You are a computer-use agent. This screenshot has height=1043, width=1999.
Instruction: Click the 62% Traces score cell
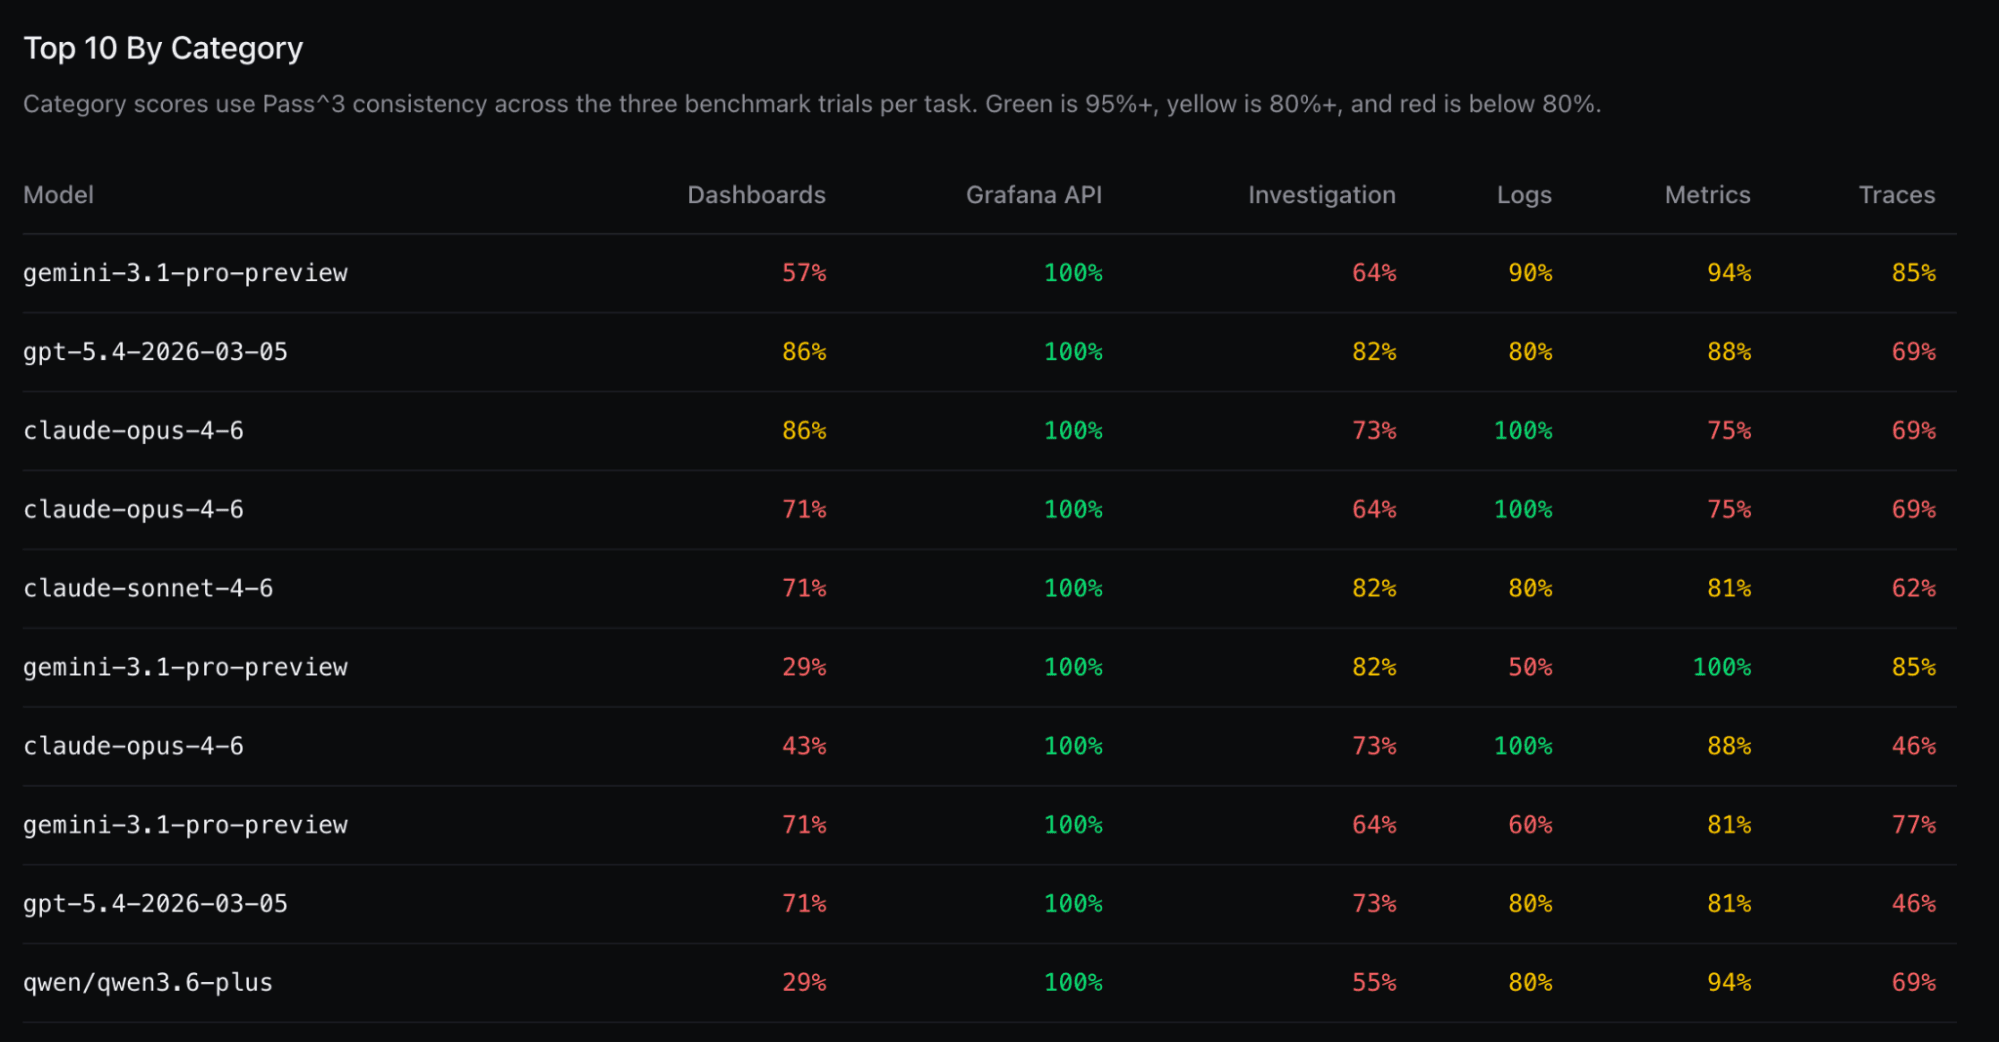1913,588
